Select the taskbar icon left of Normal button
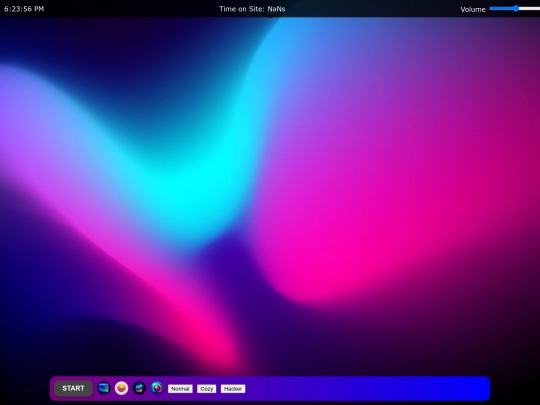This screenshot has height=405, width=540. pos(157,388)
